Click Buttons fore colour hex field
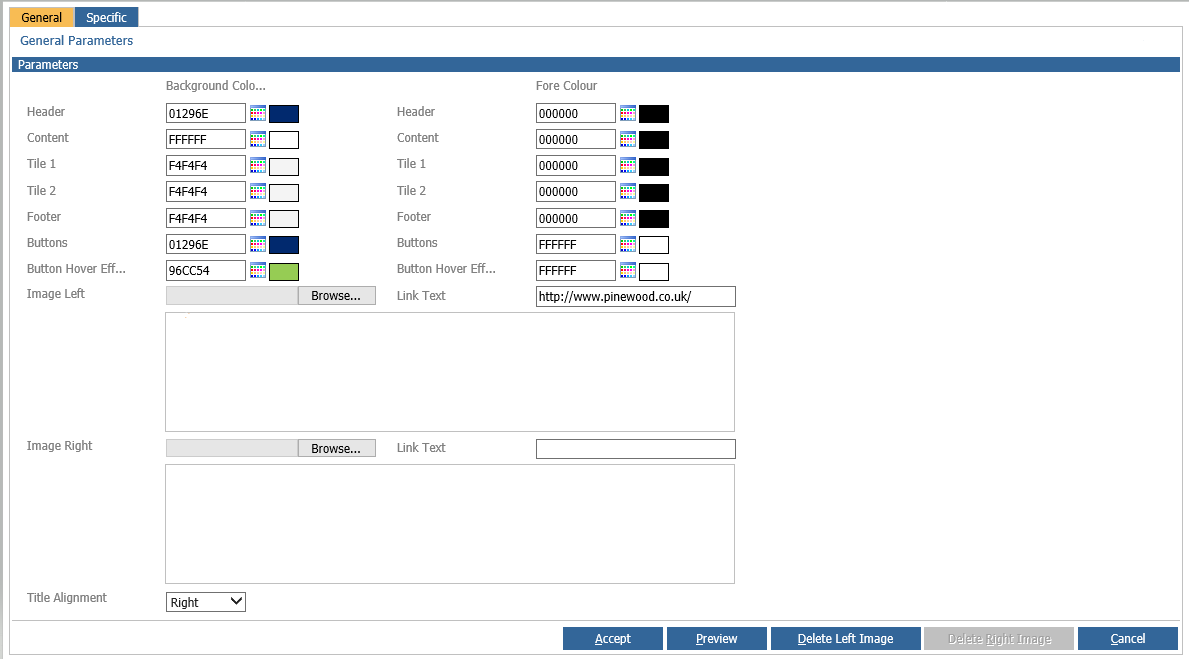This screenshot has height=659, width=1189. point(576,244)
